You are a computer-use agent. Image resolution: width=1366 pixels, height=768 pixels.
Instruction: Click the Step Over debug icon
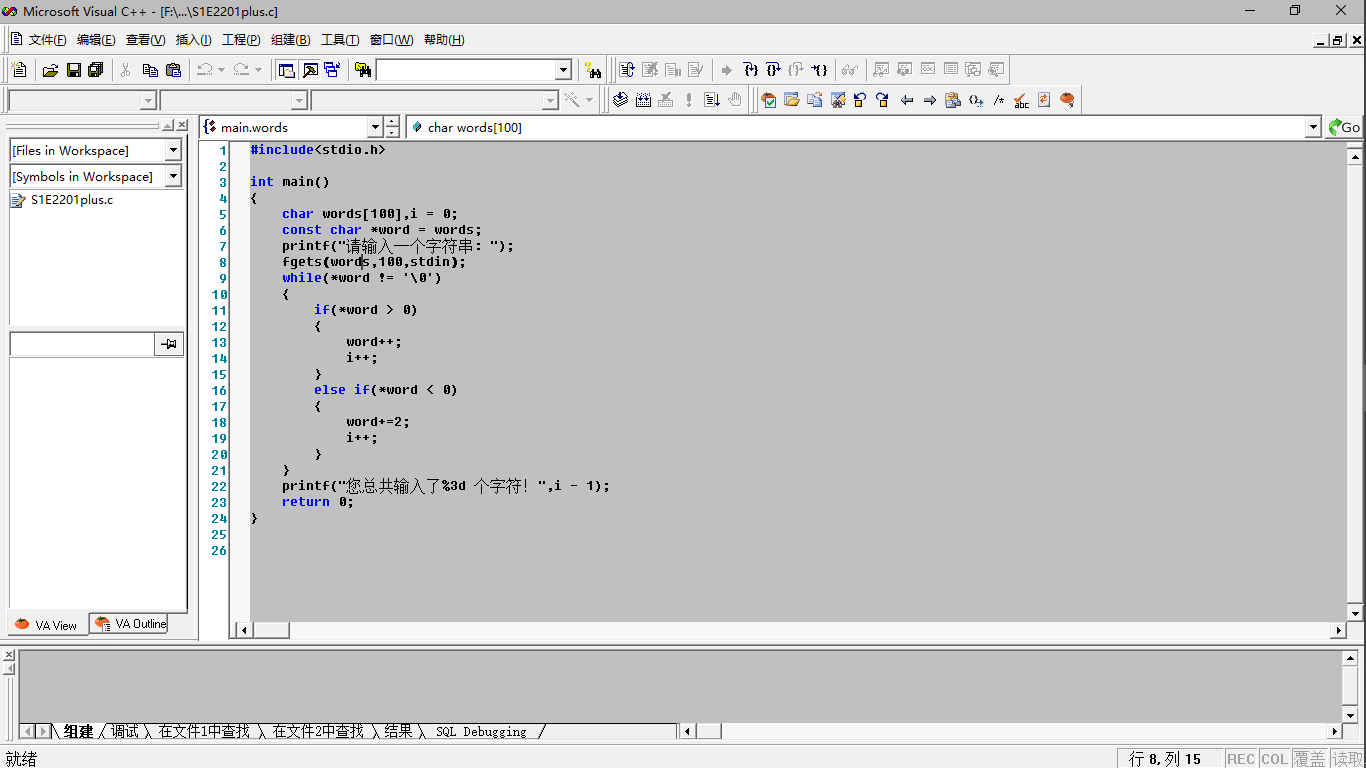773,70
